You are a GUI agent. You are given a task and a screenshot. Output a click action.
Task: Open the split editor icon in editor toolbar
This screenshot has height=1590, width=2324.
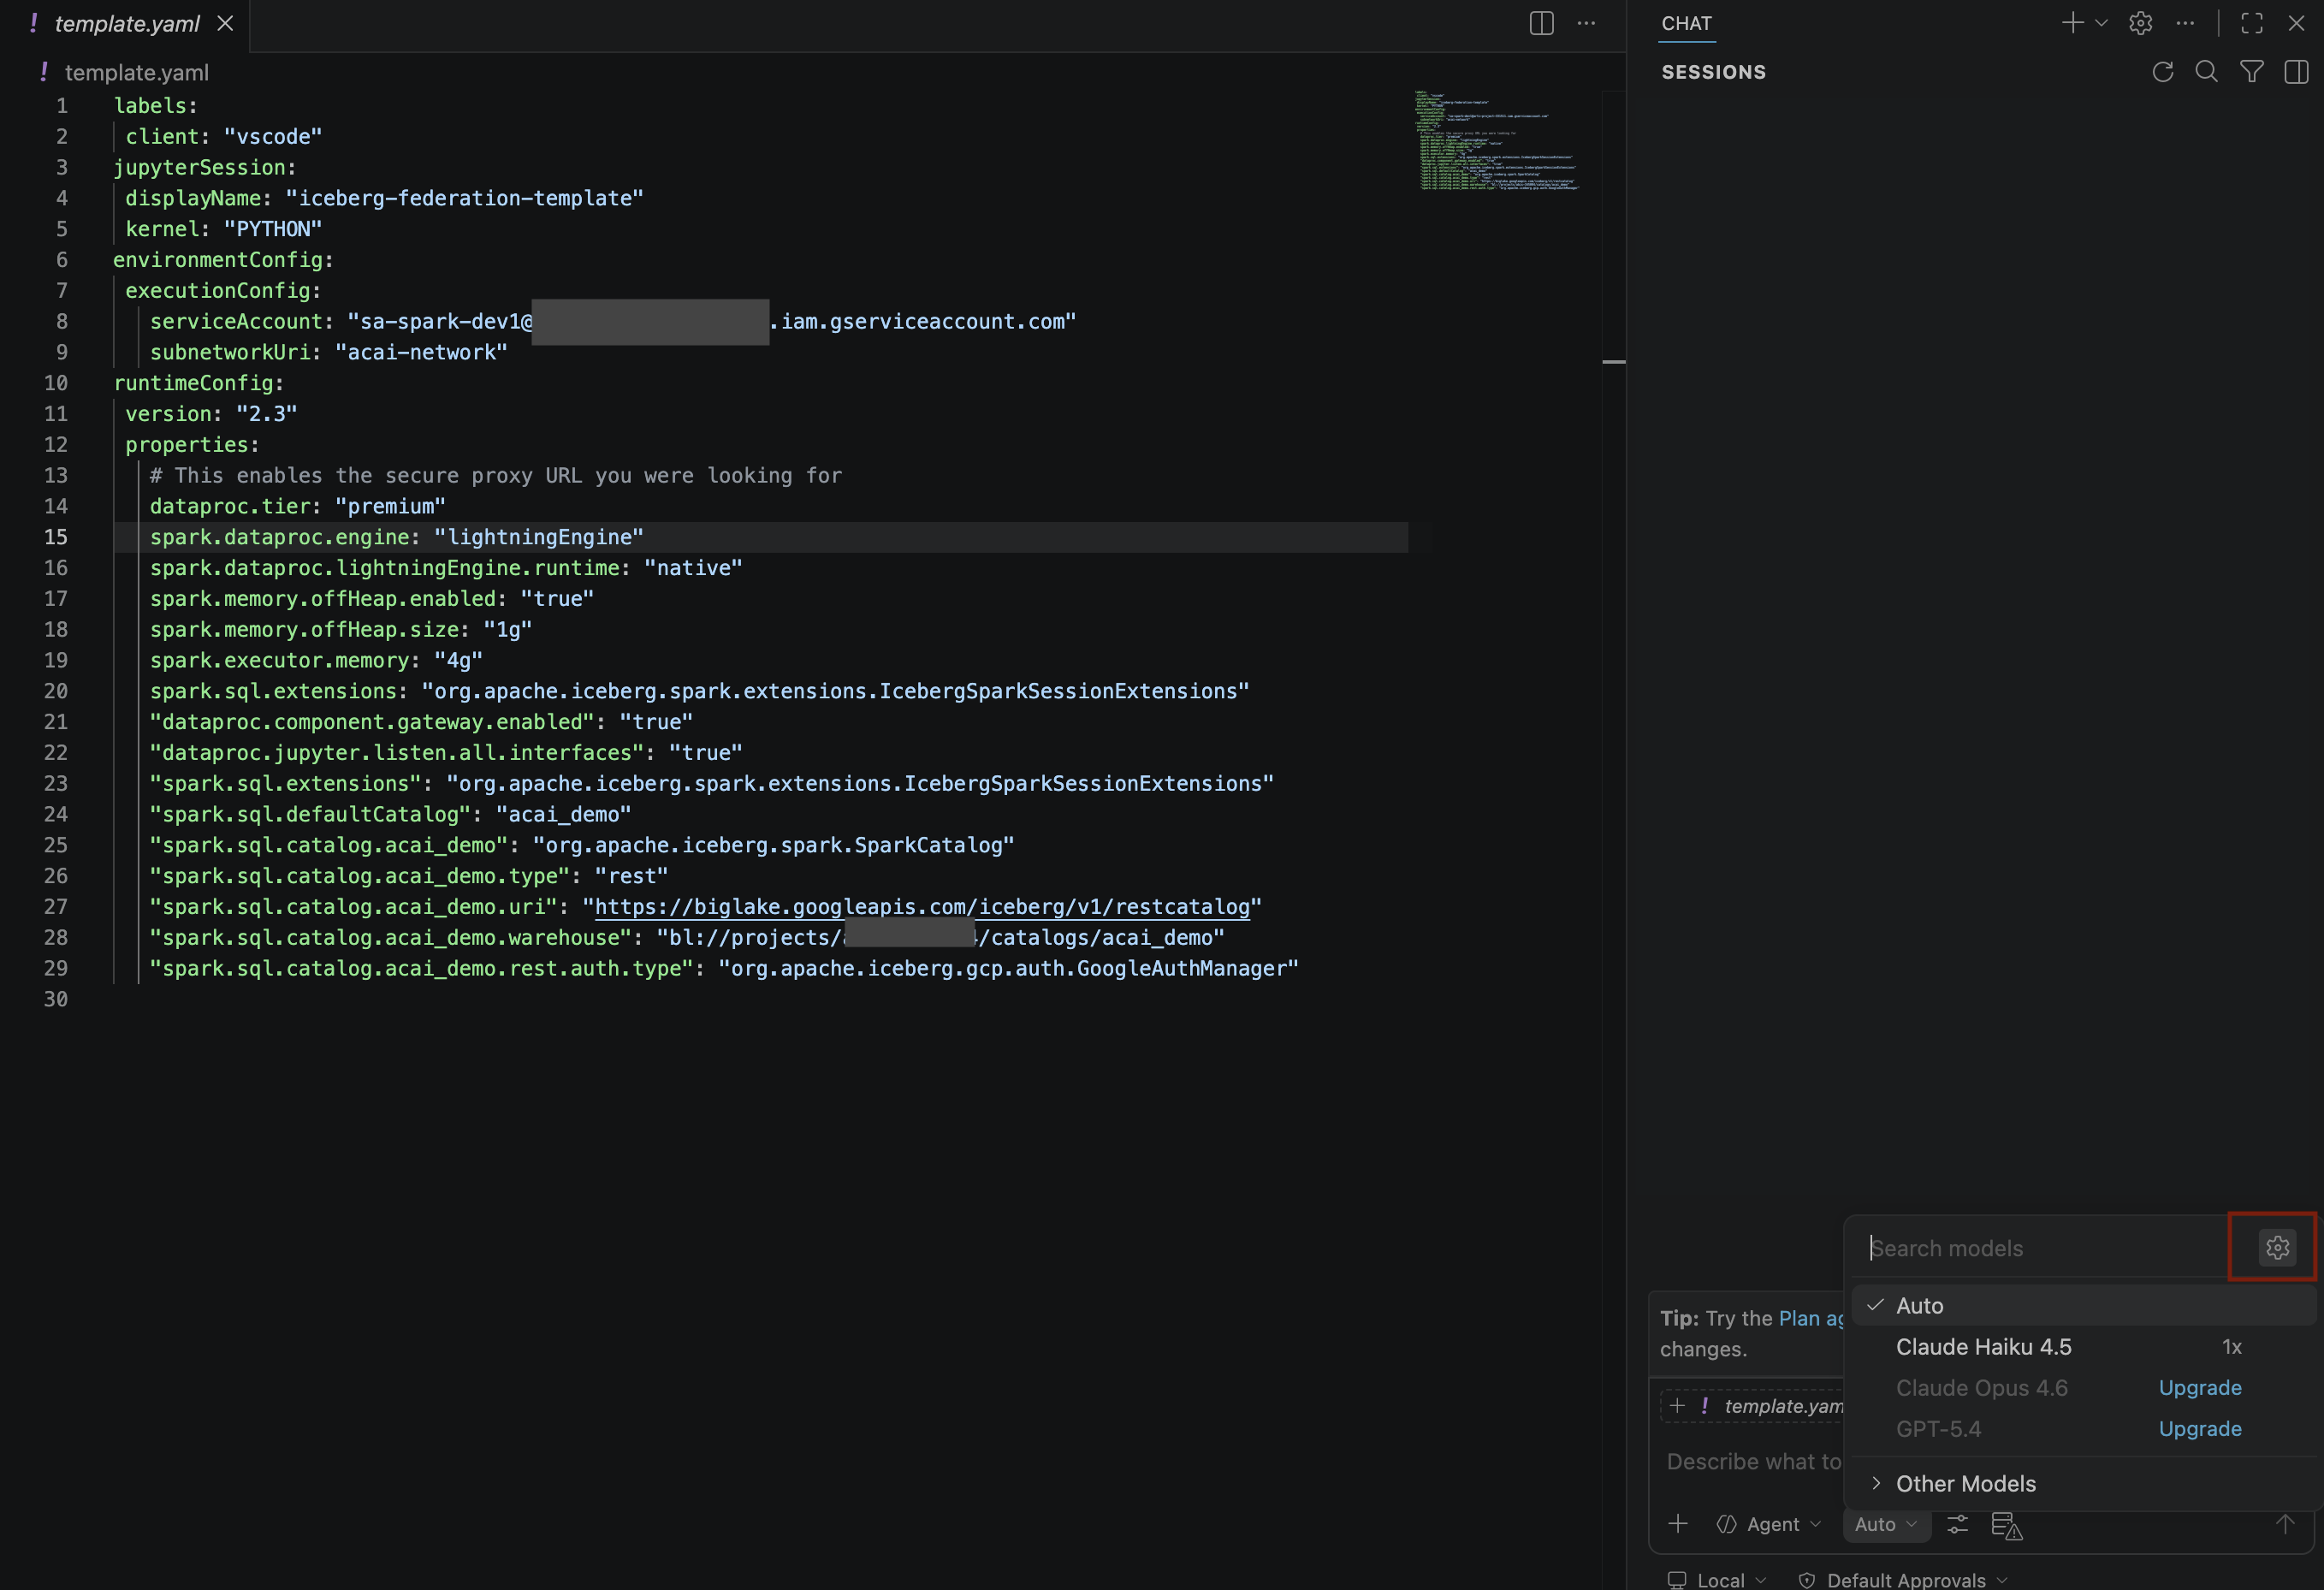click(x=1540, y=23)
